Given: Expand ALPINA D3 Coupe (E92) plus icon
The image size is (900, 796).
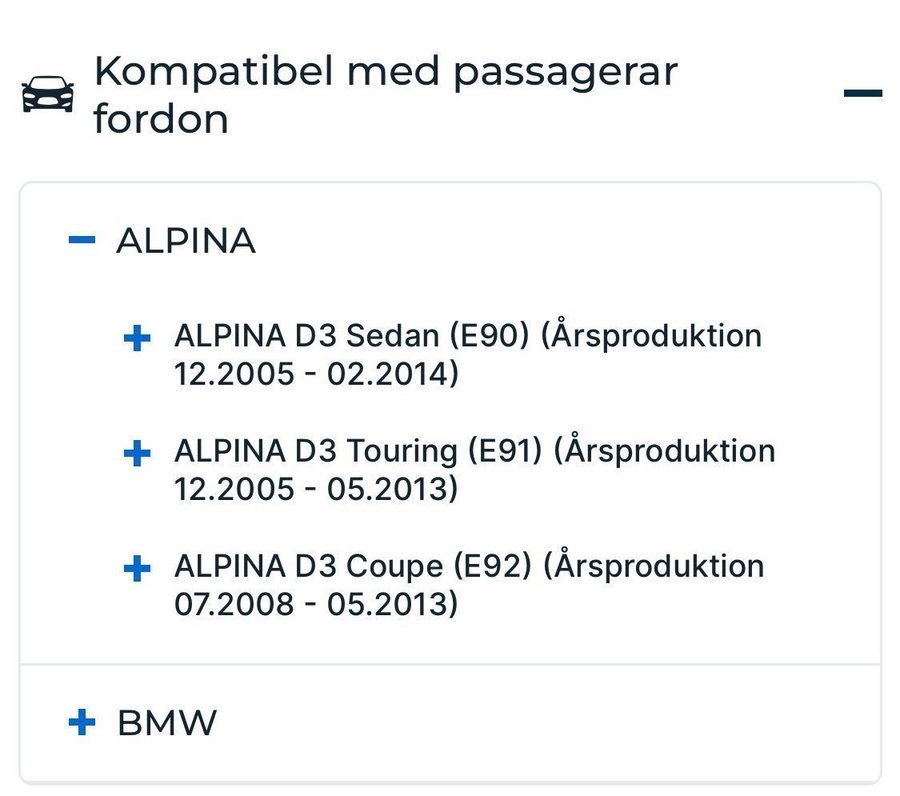Looking at the screenshot, I should click(x=137, y=569).
